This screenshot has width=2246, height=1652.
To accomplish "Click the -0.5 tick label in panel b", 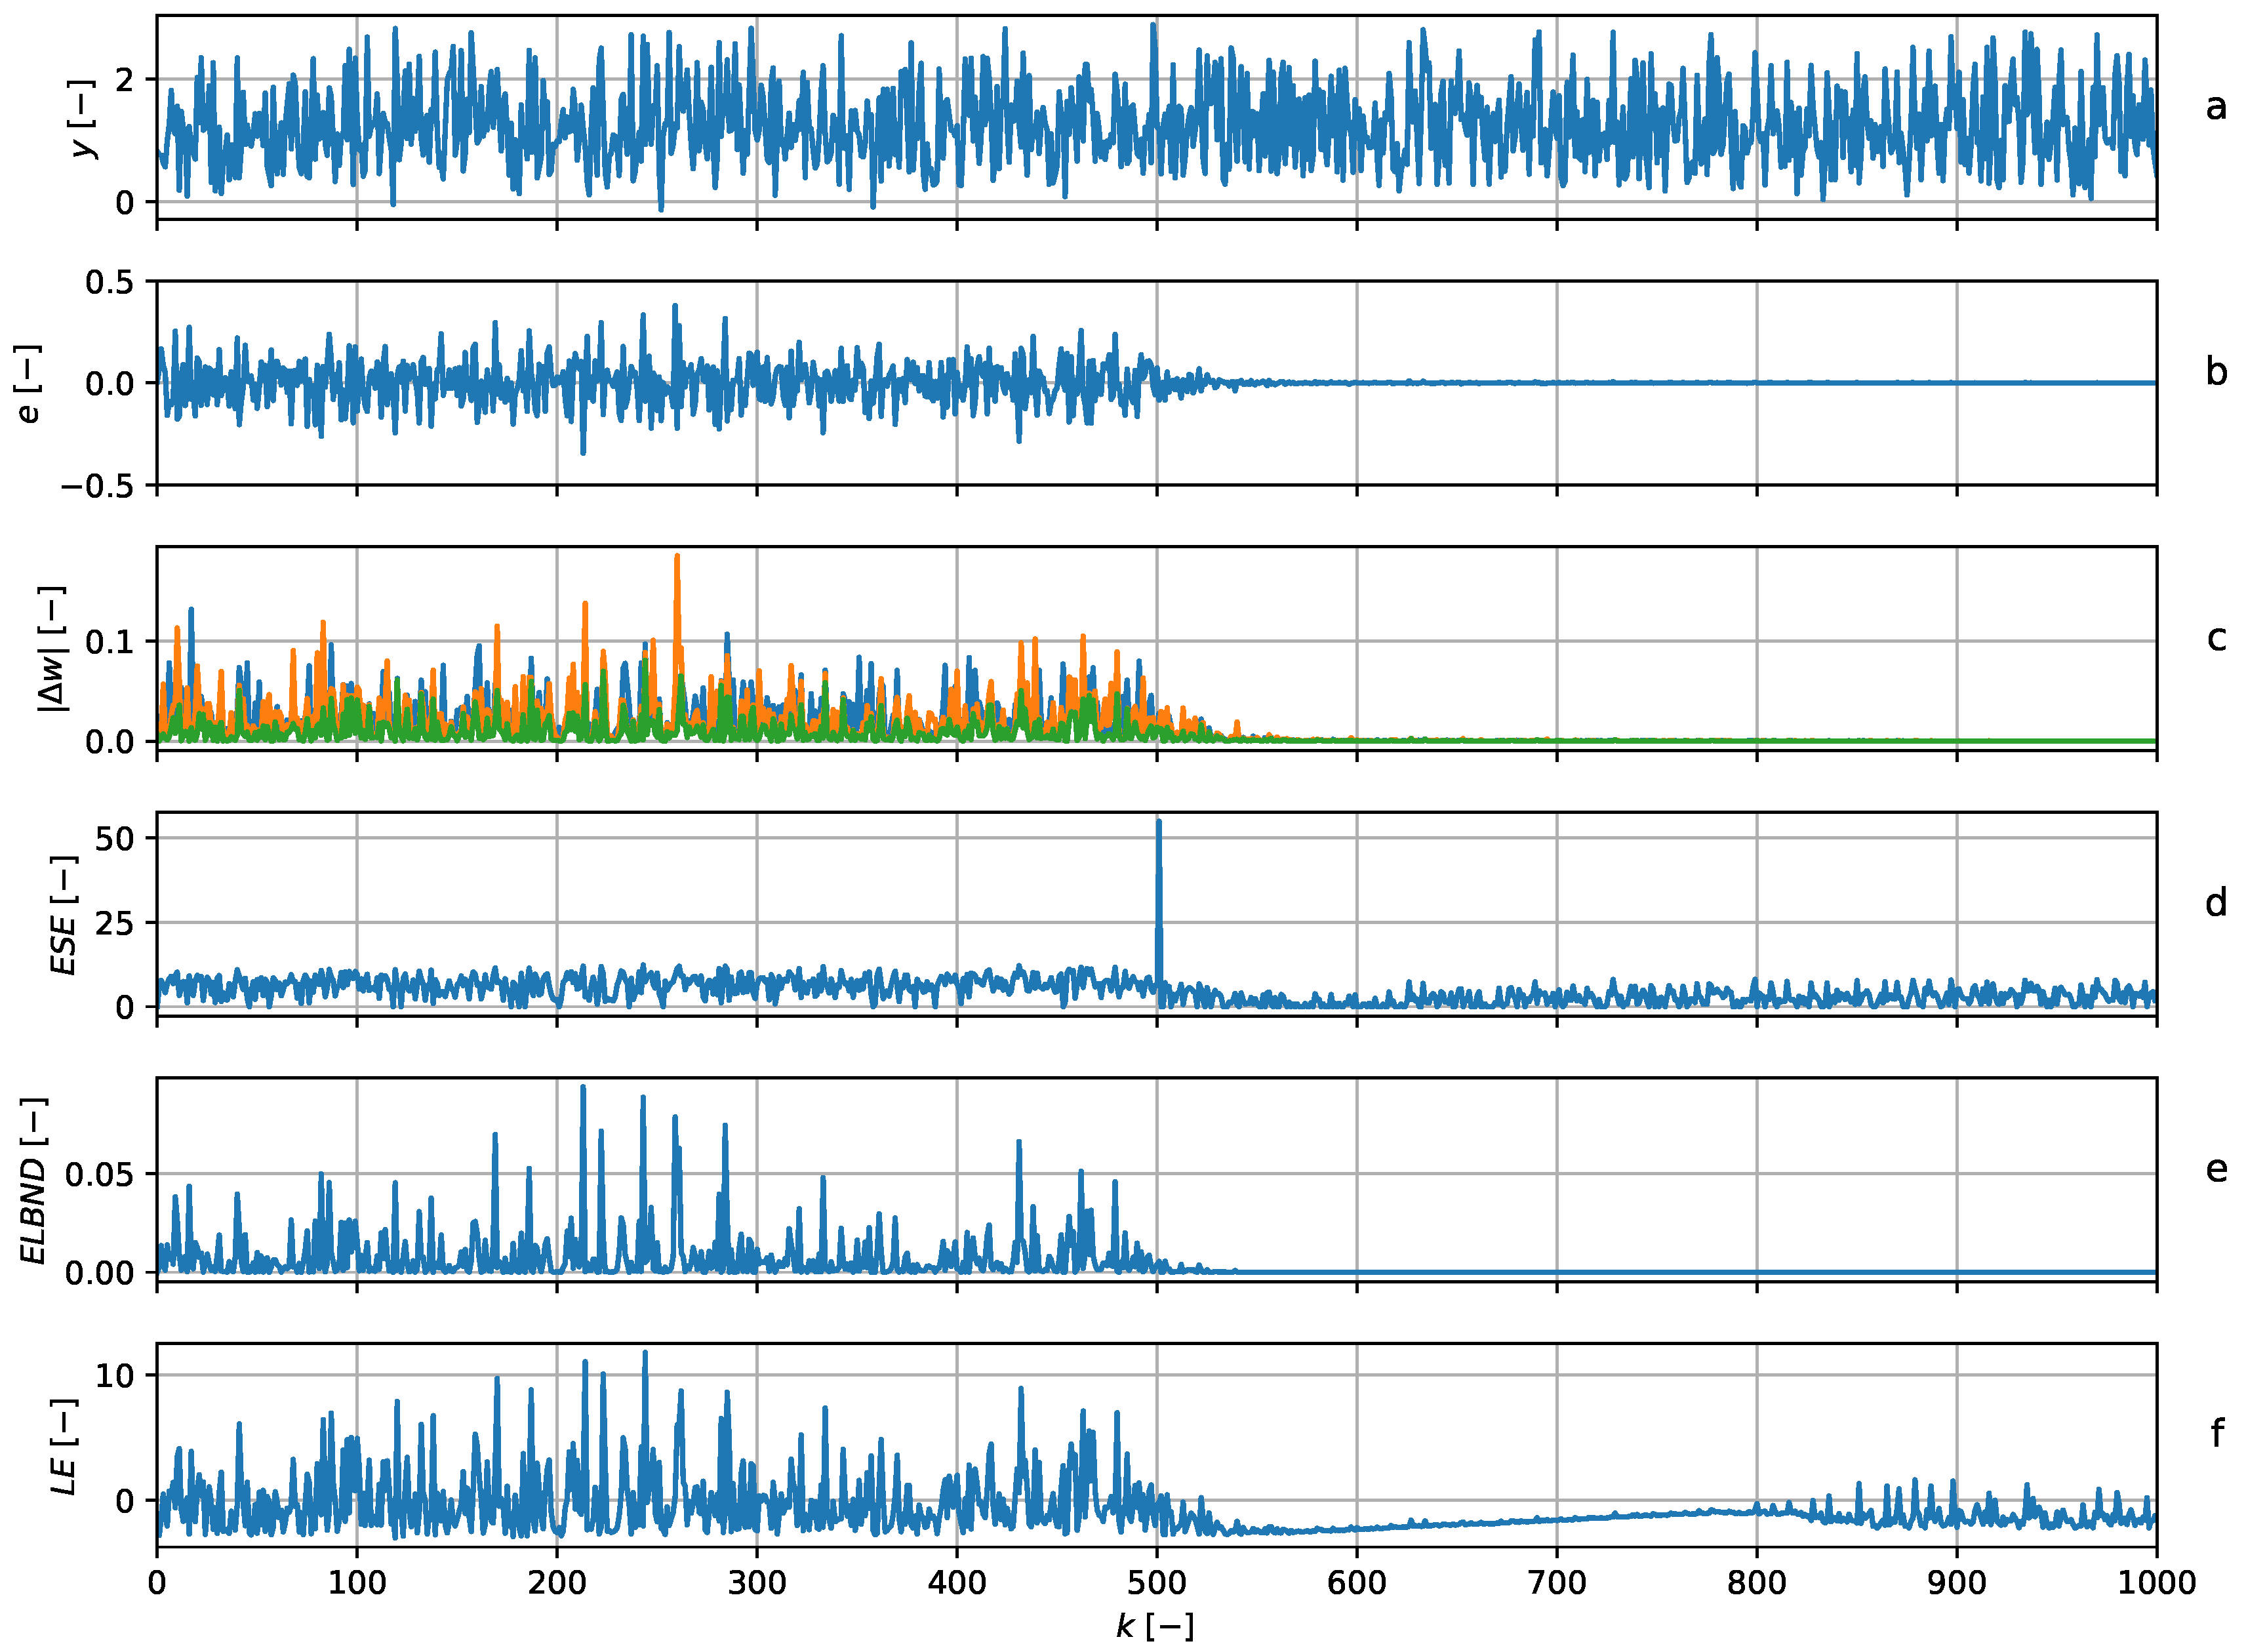I will point(97,487).
